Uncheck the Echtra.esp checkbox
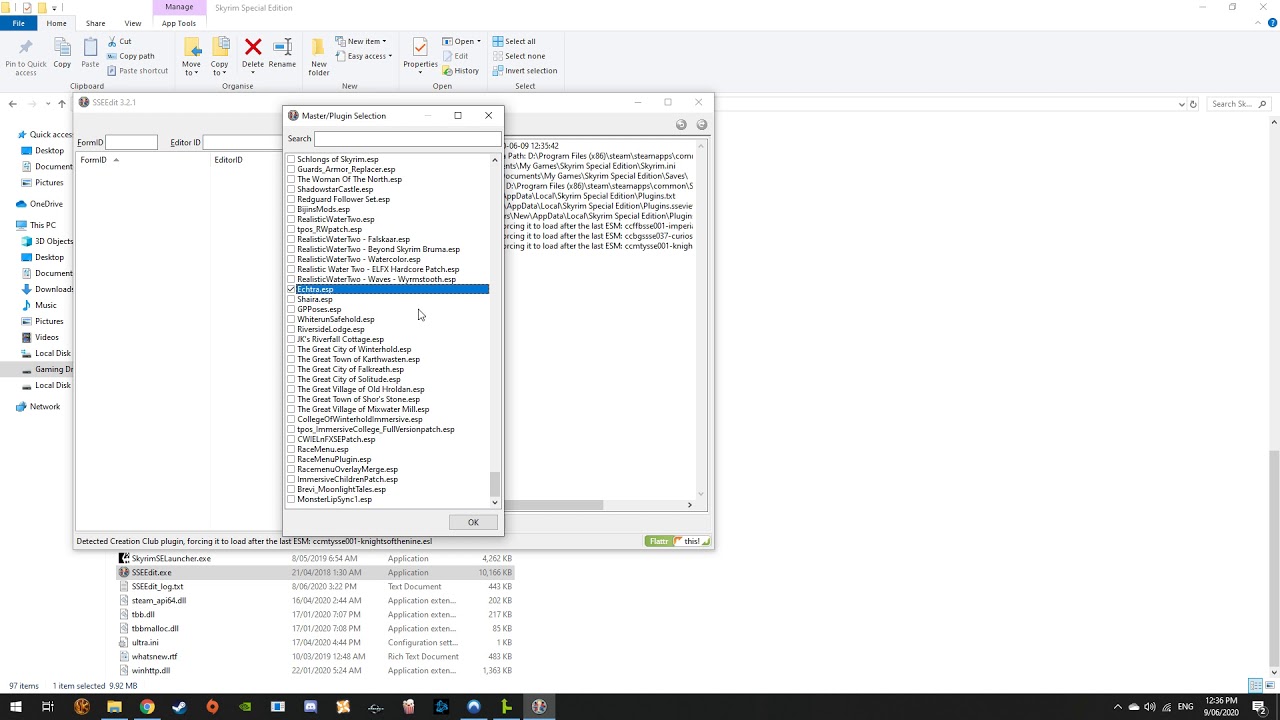Viewport: 1280px width, 720px height. coord(292,289)
